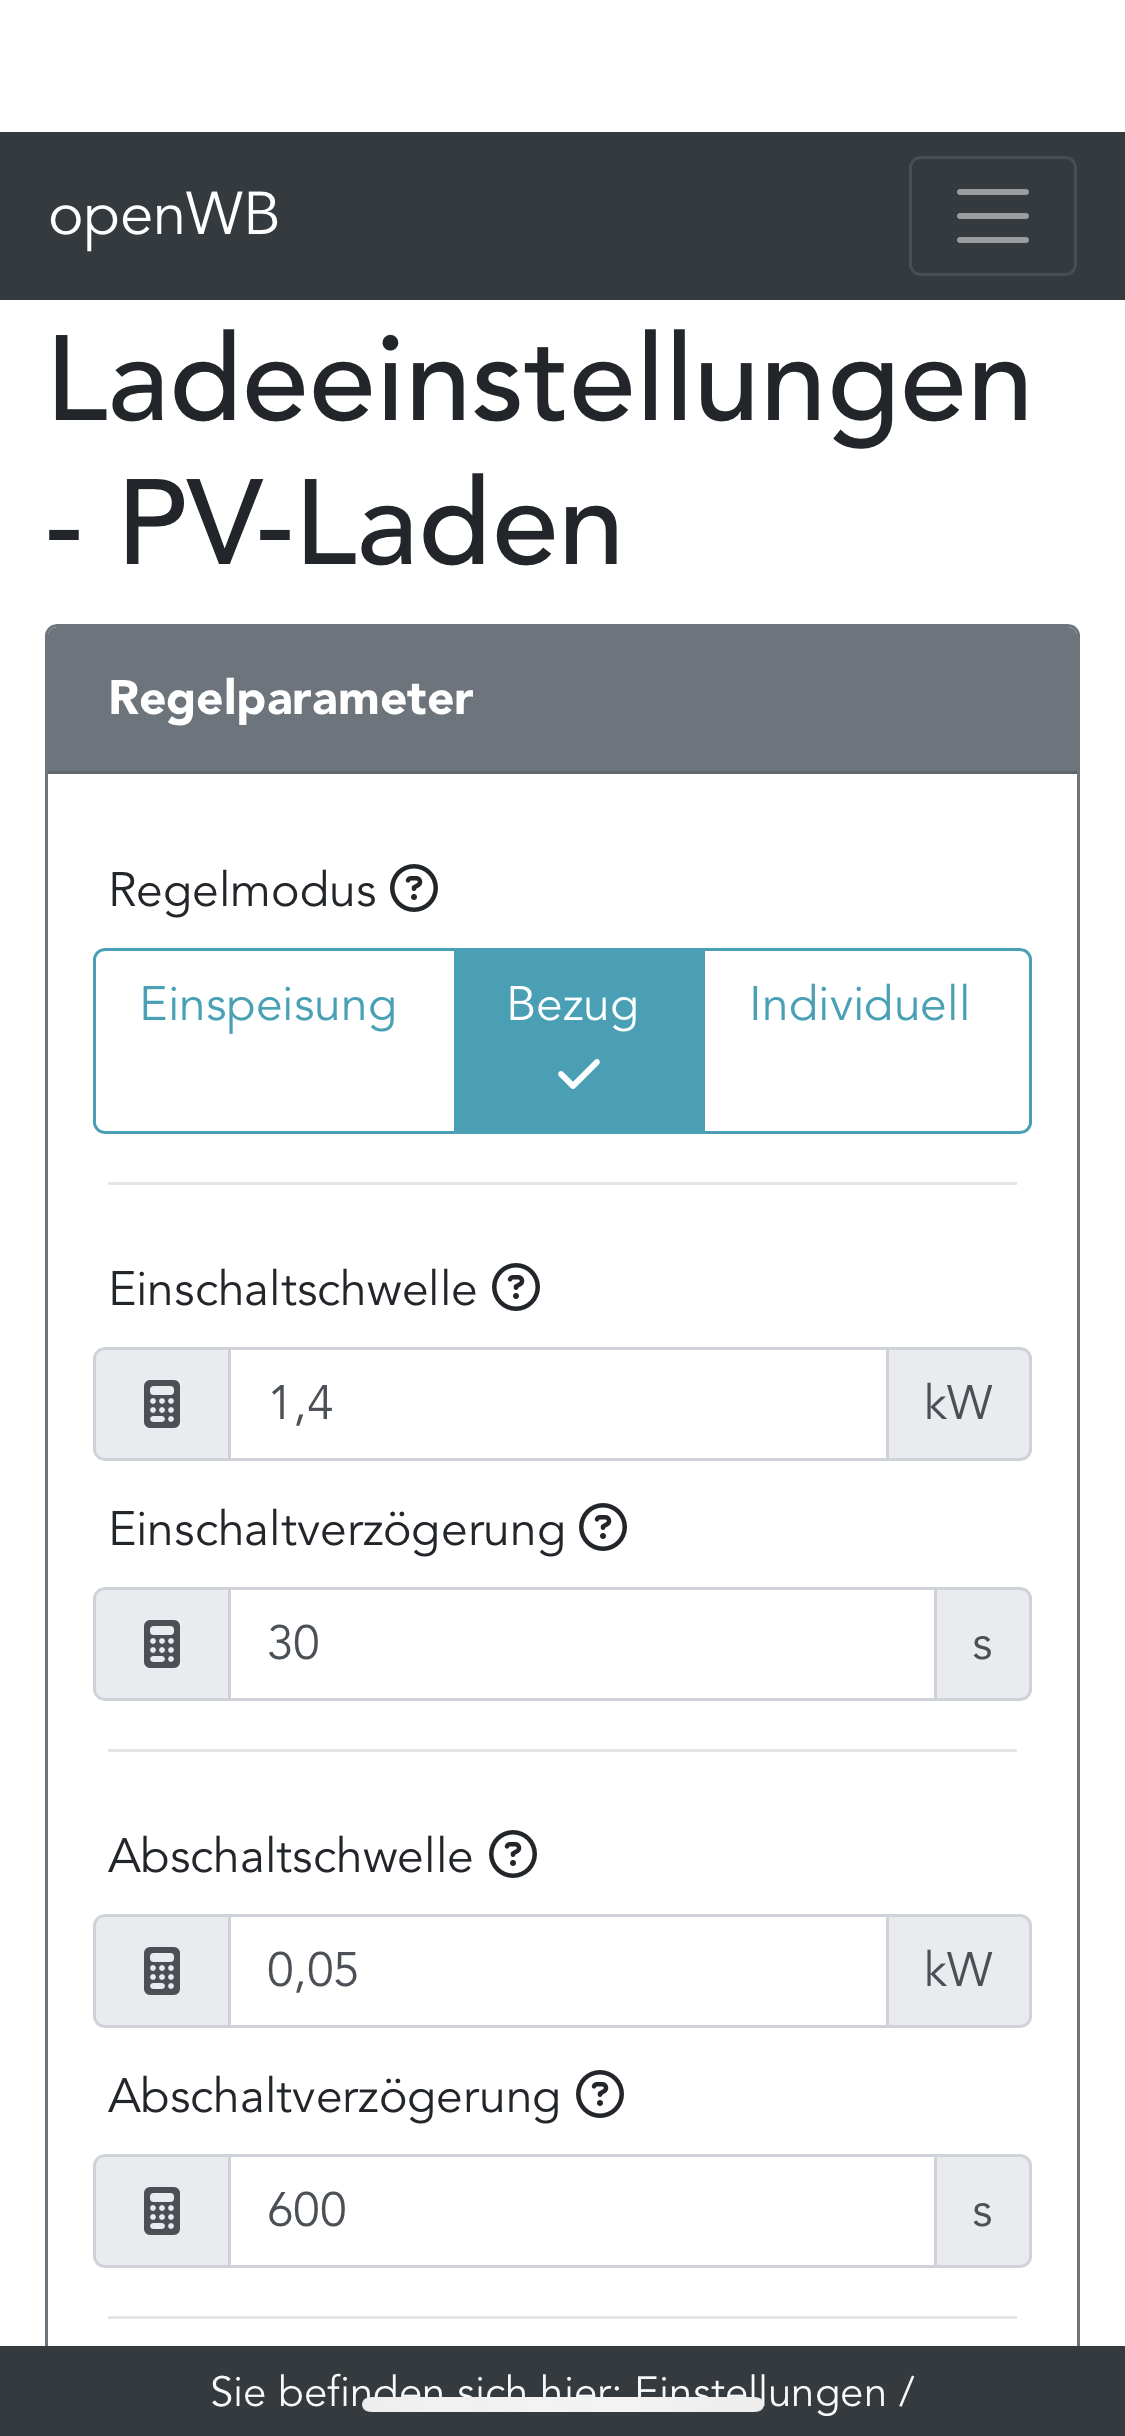Open the Abschaltschwelle help tooltip
The image size is (1125, 2436).
pos(513,1854)
